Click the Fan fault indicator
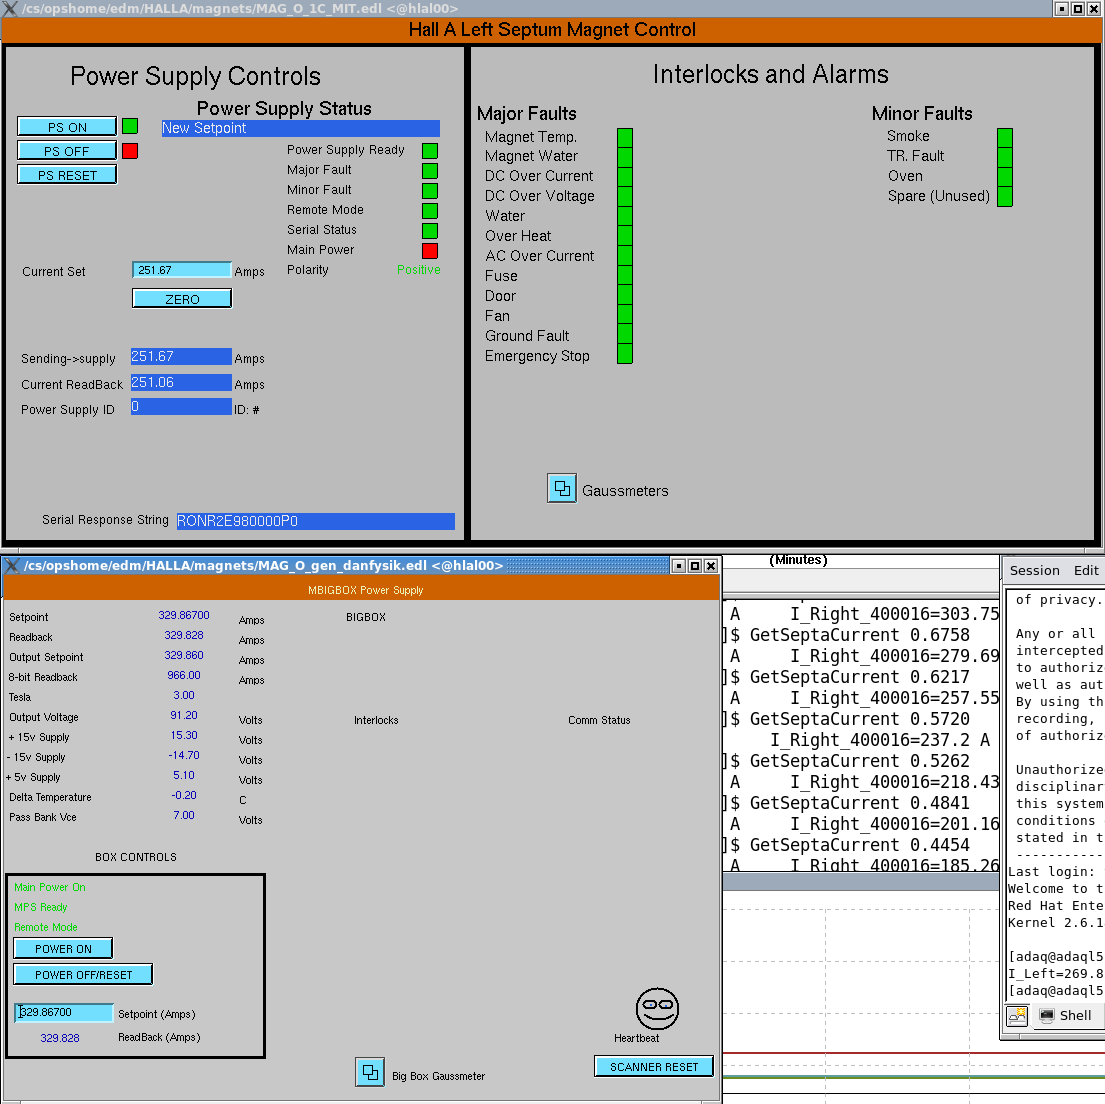The width and height of the screenshot is (1105, 1104). [624, 316]
